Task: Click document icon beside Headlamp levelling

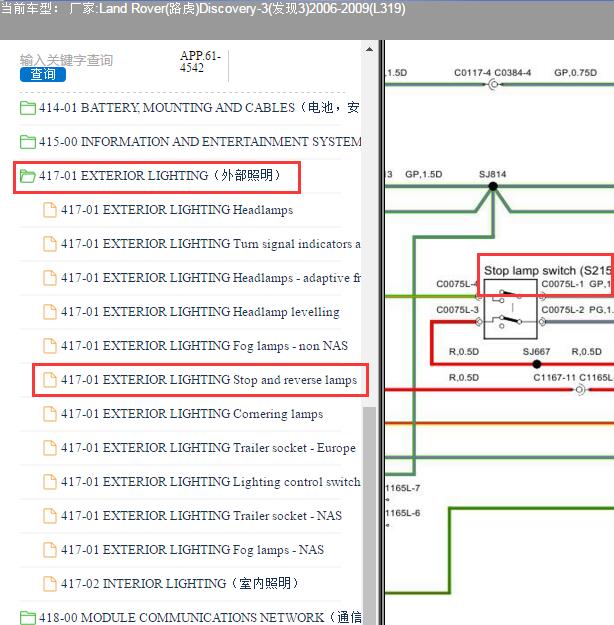Action: pos(49,312)
